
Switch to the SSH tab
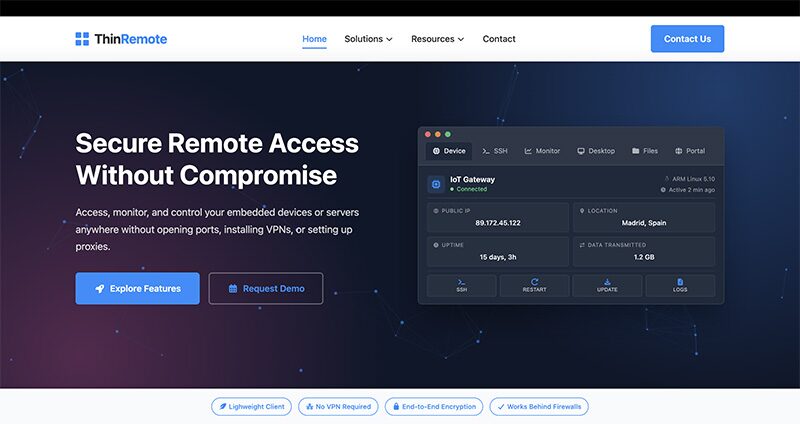[495, 151]
